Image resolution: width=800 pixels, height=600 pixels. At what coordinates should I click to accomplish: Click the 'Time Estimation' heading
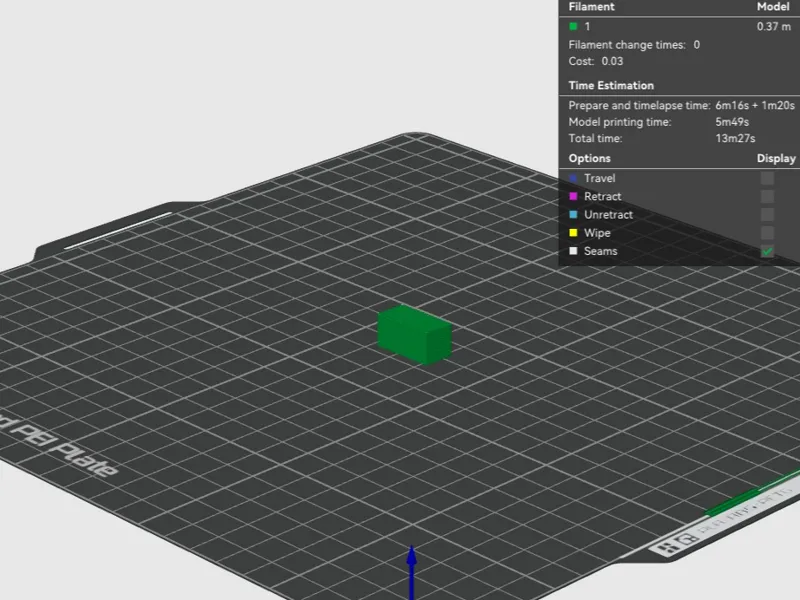[611, 86]
